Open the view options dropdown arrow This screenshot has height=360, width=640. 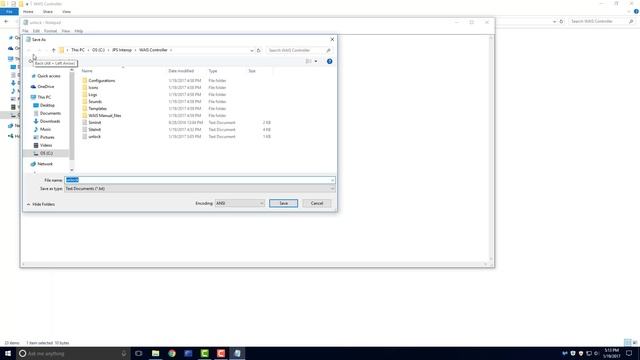coord(316,61)
